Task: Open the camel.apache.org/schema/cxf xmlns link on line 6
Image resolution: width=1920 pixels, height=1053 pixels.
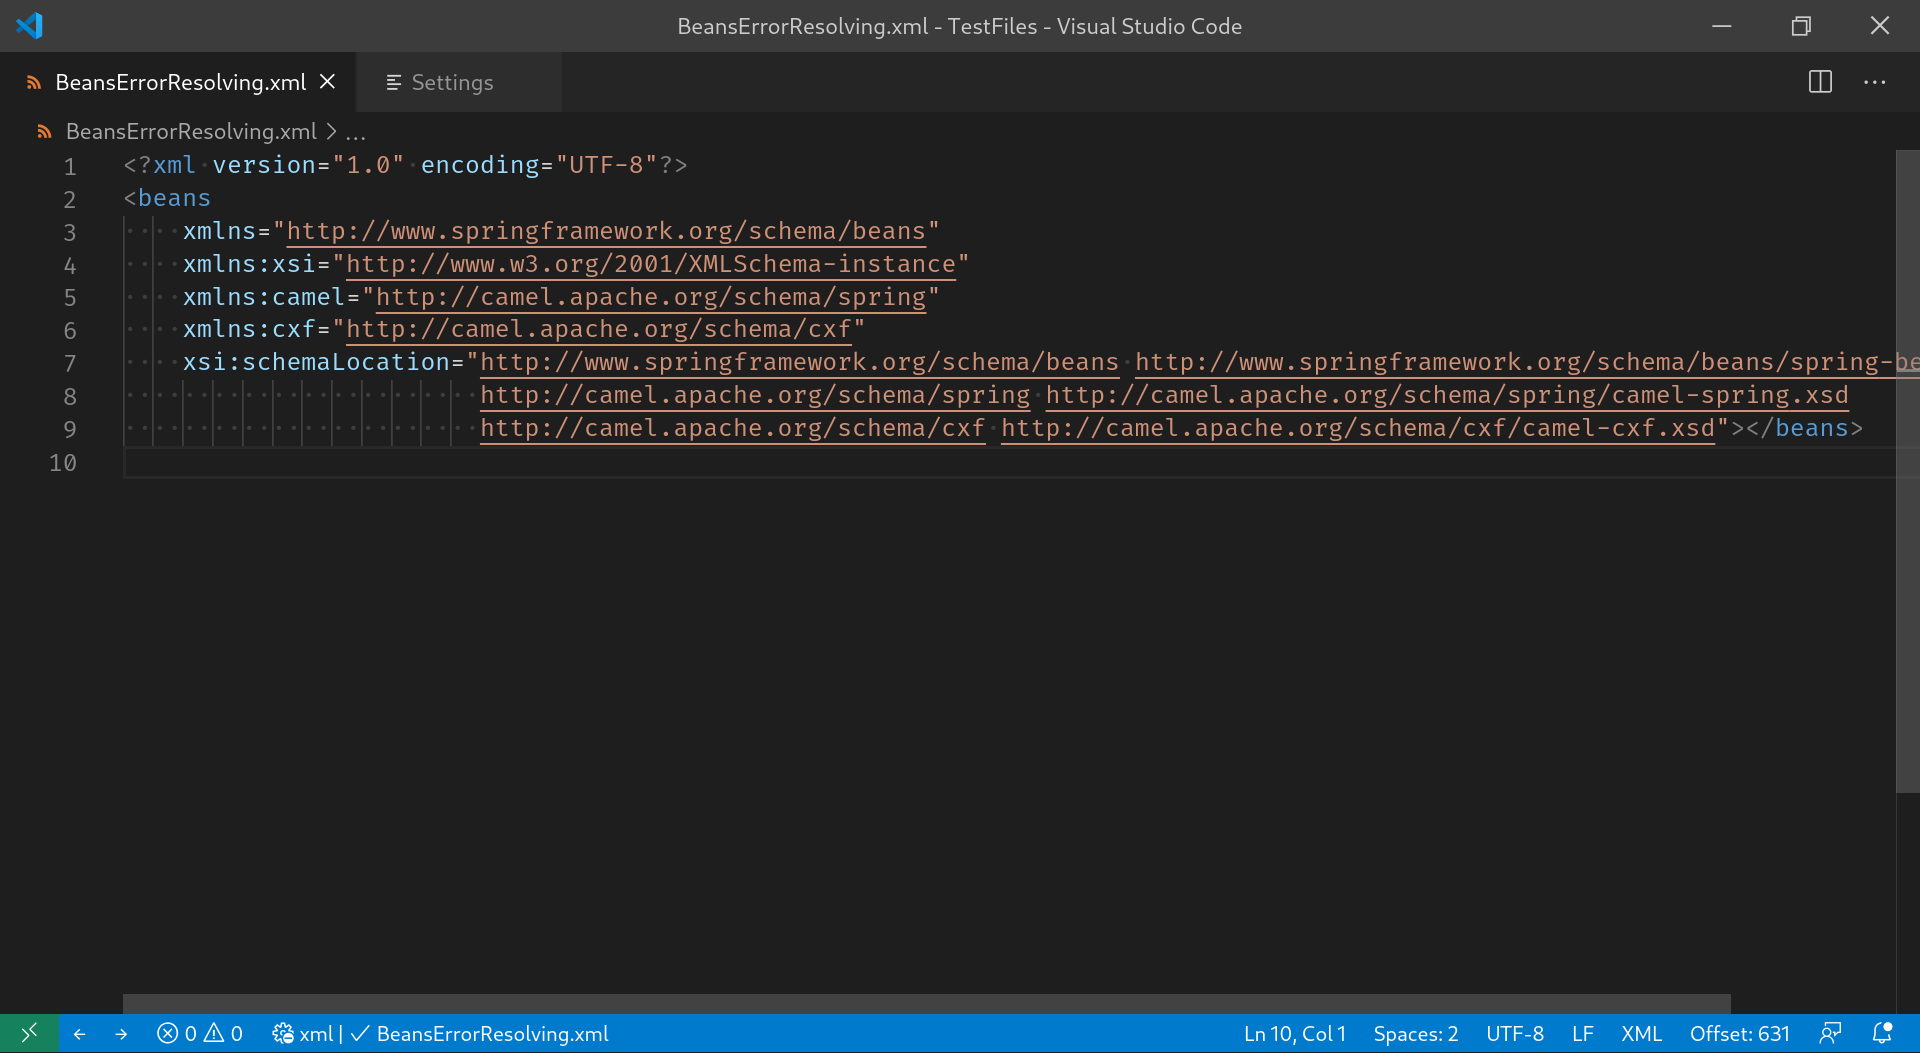Action: (x=599, y=329)
